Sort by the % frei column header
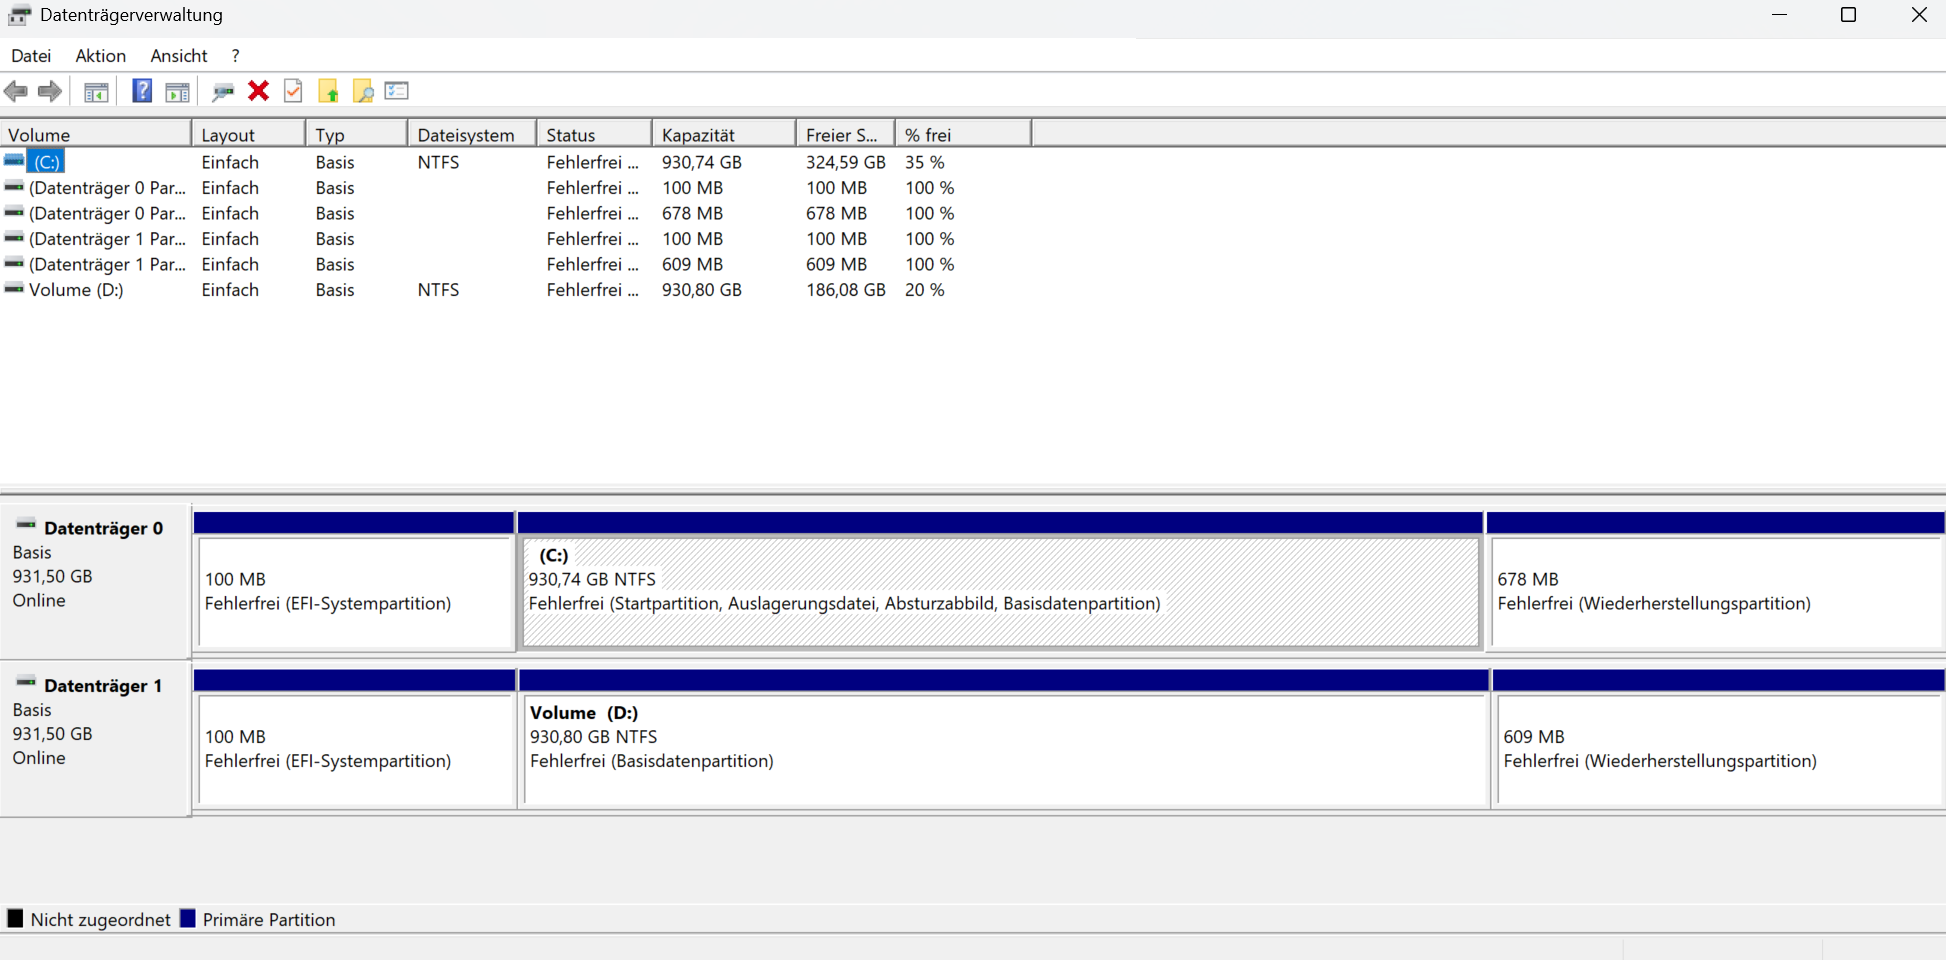This screenshot has height=960, width=1946. [x=964, y=134]
